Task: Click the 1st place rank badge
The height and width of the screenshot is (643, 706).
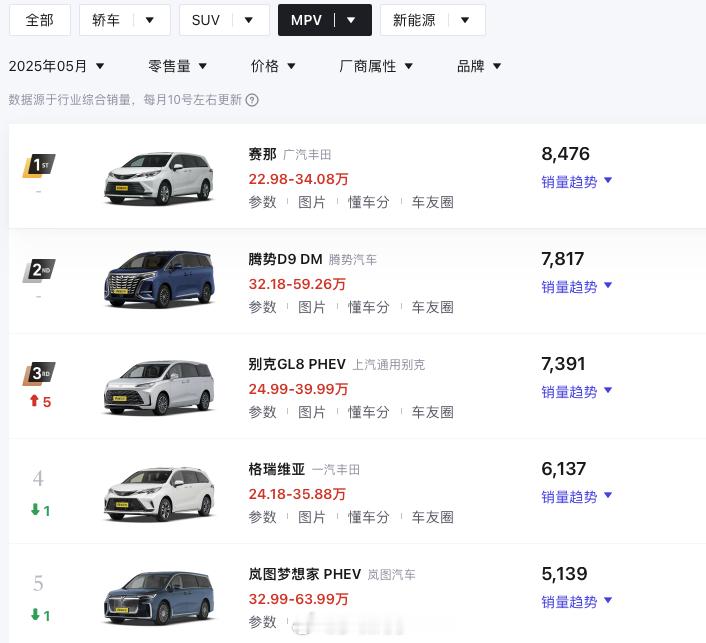Action: point(39,165)
